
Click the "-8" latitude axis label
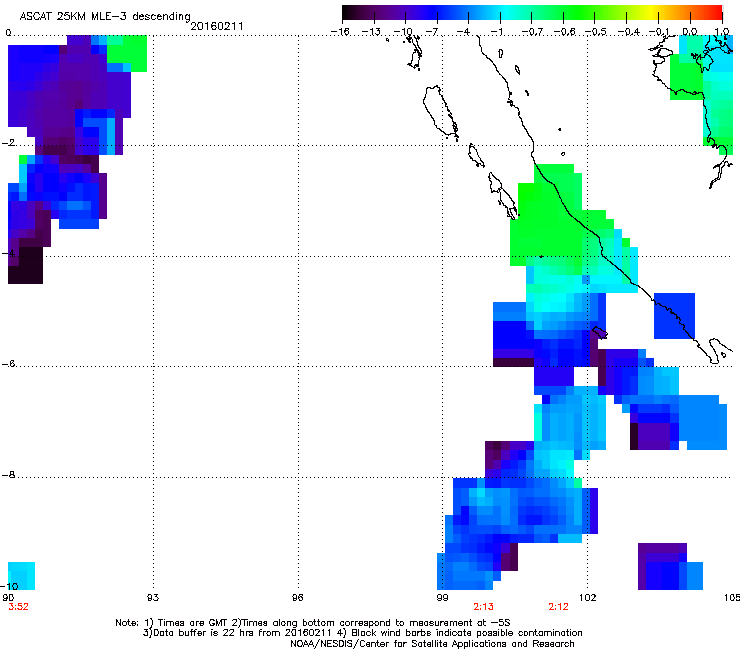click(x=8, y=474)
